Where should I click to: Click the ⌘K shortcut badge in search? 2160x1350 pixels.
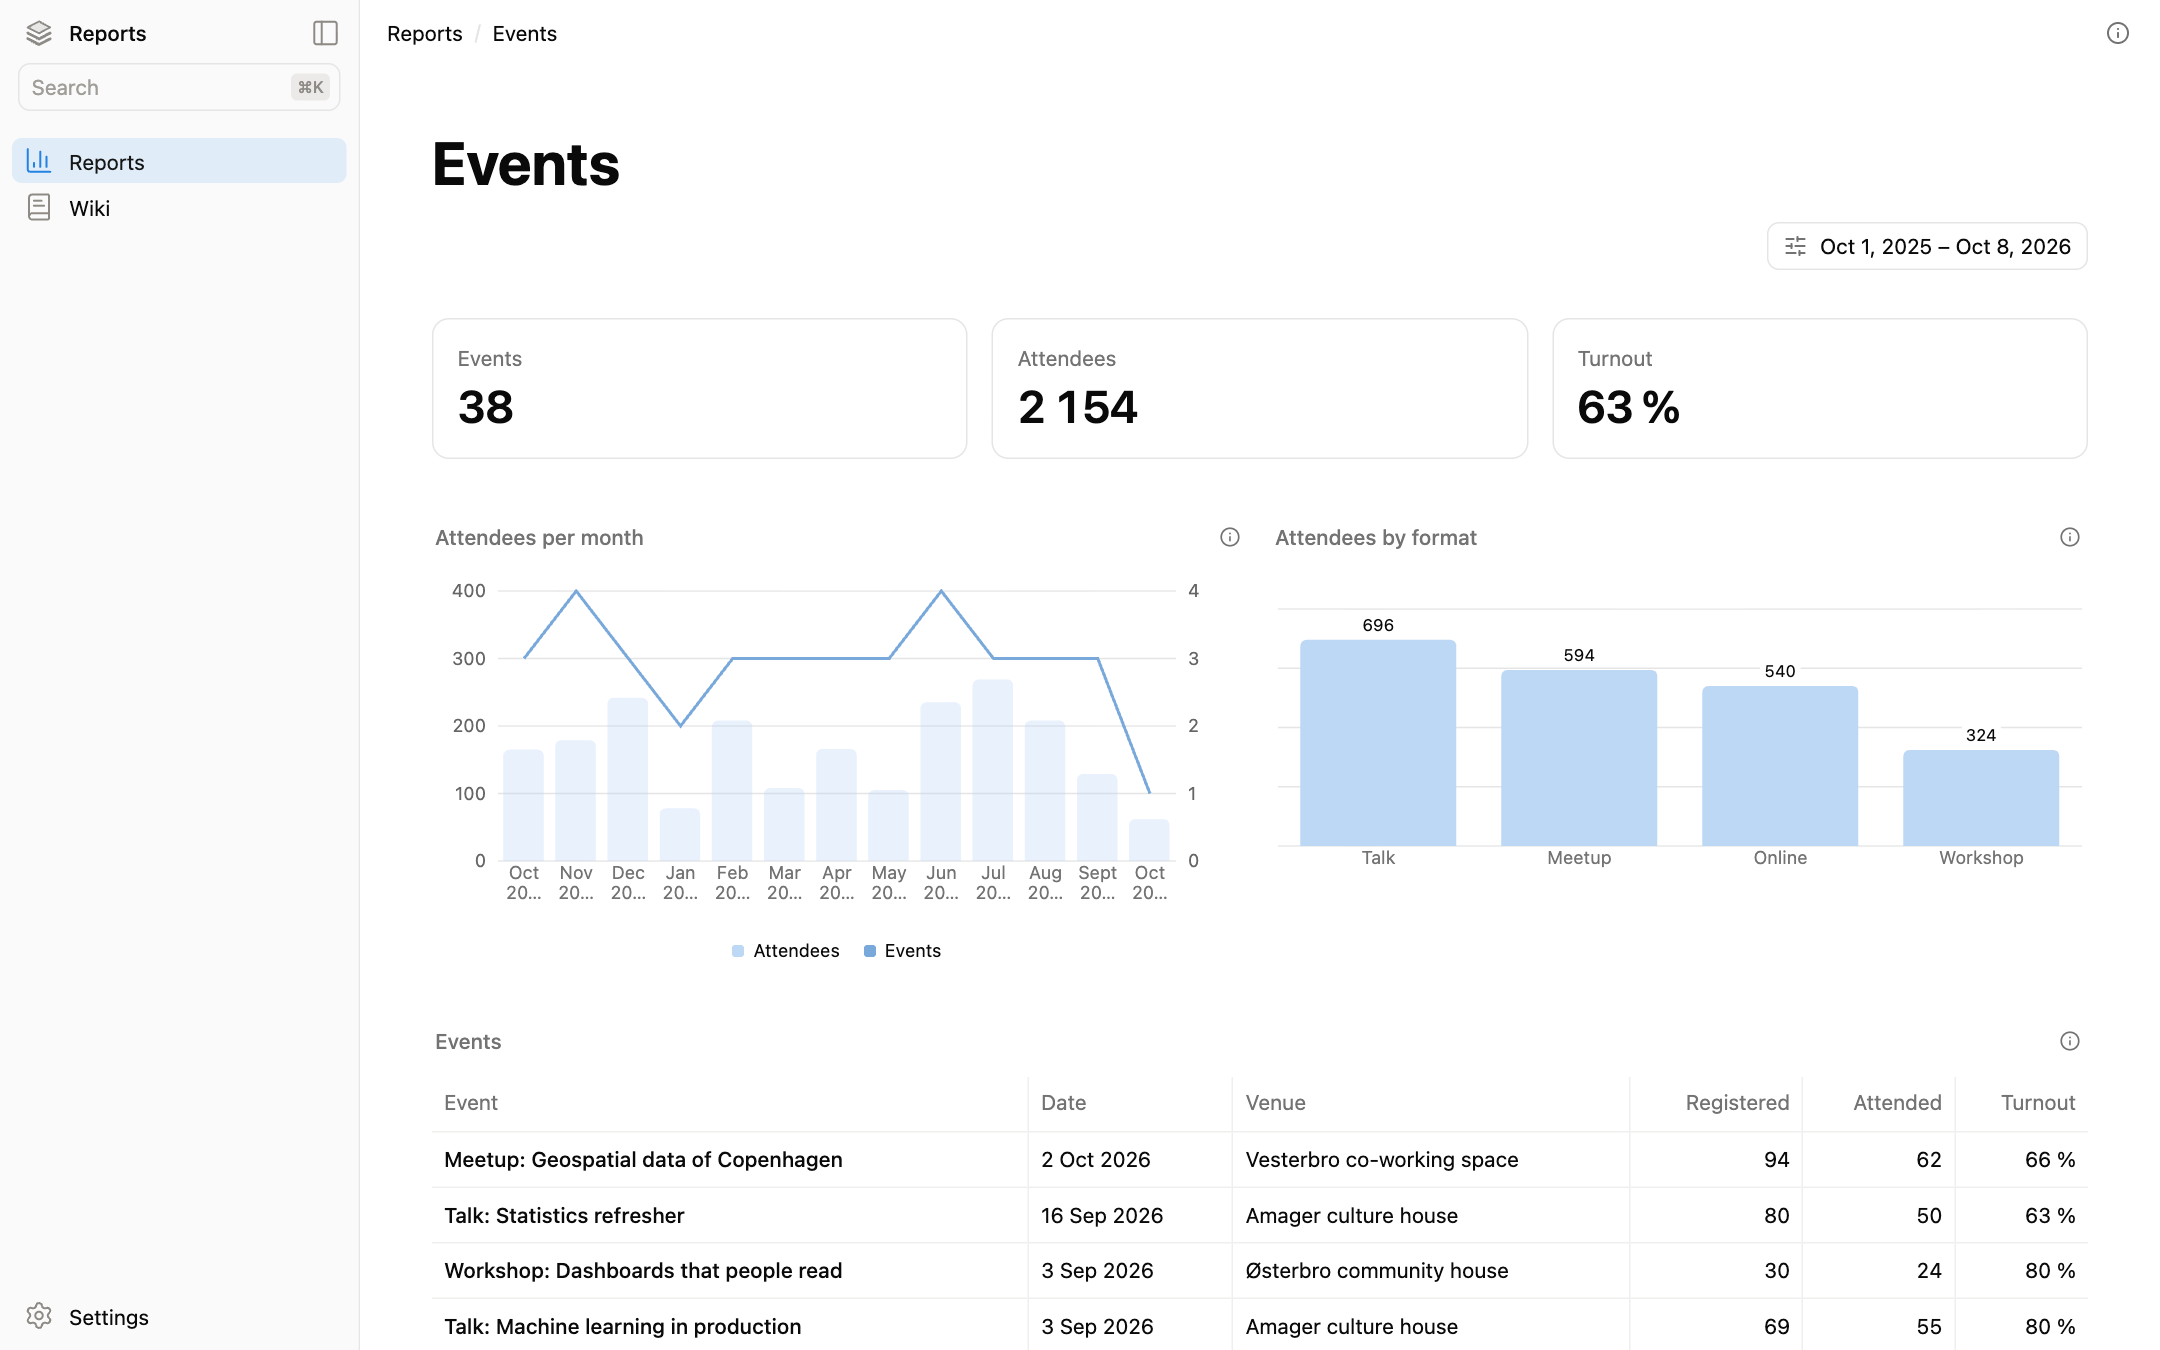(x=310, y=87)
